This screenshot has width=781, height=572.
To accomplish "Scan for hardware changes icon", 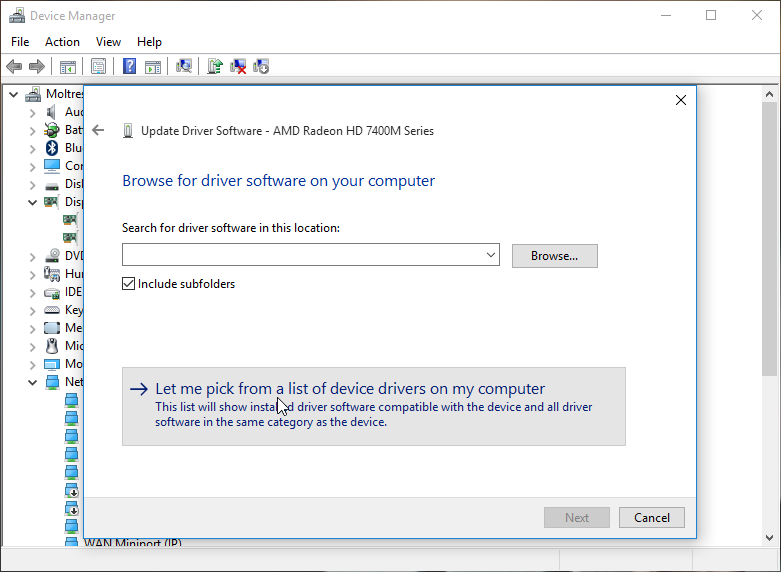I will [x=184, y=66].
